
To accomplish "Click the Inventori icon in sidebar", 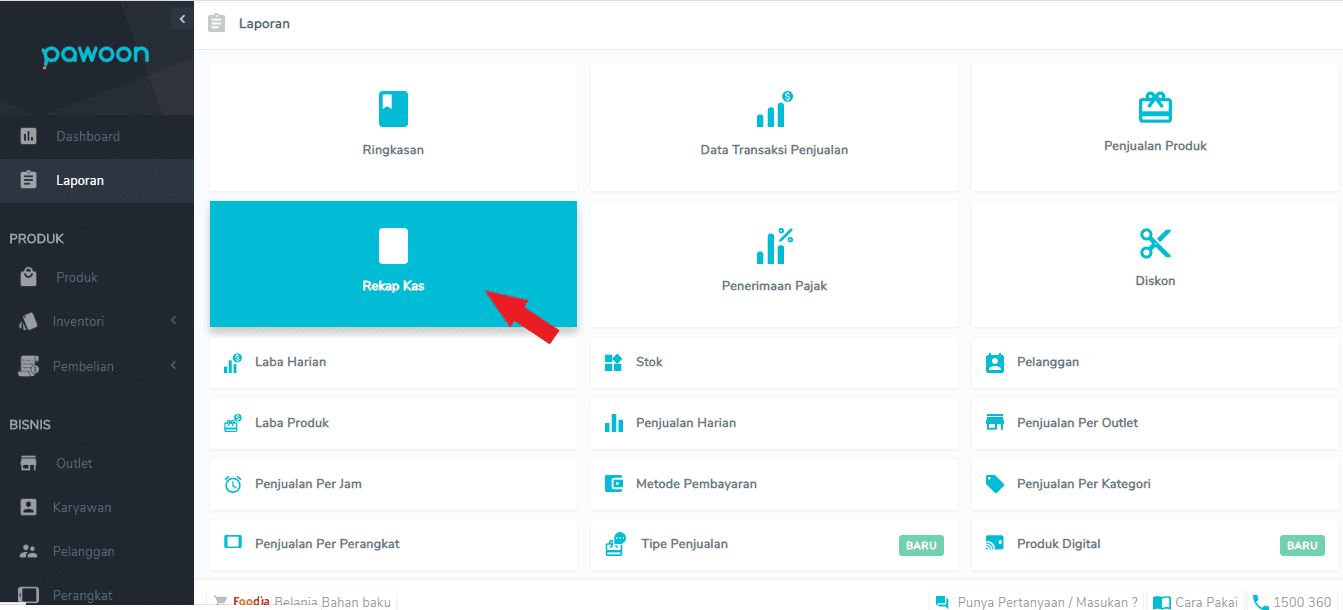I will pos(29,322).
